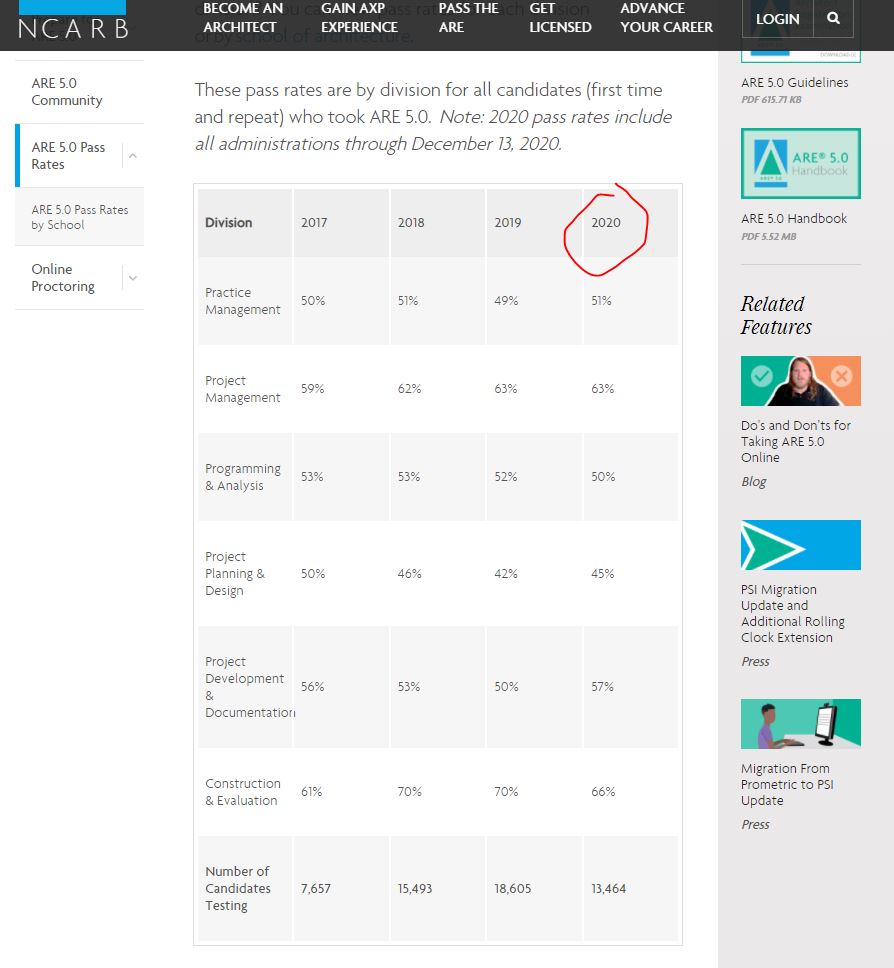Click the Blog label under Do's and Don'ts
The width and height of the screenshot is (894, 968).
(753, 482)
